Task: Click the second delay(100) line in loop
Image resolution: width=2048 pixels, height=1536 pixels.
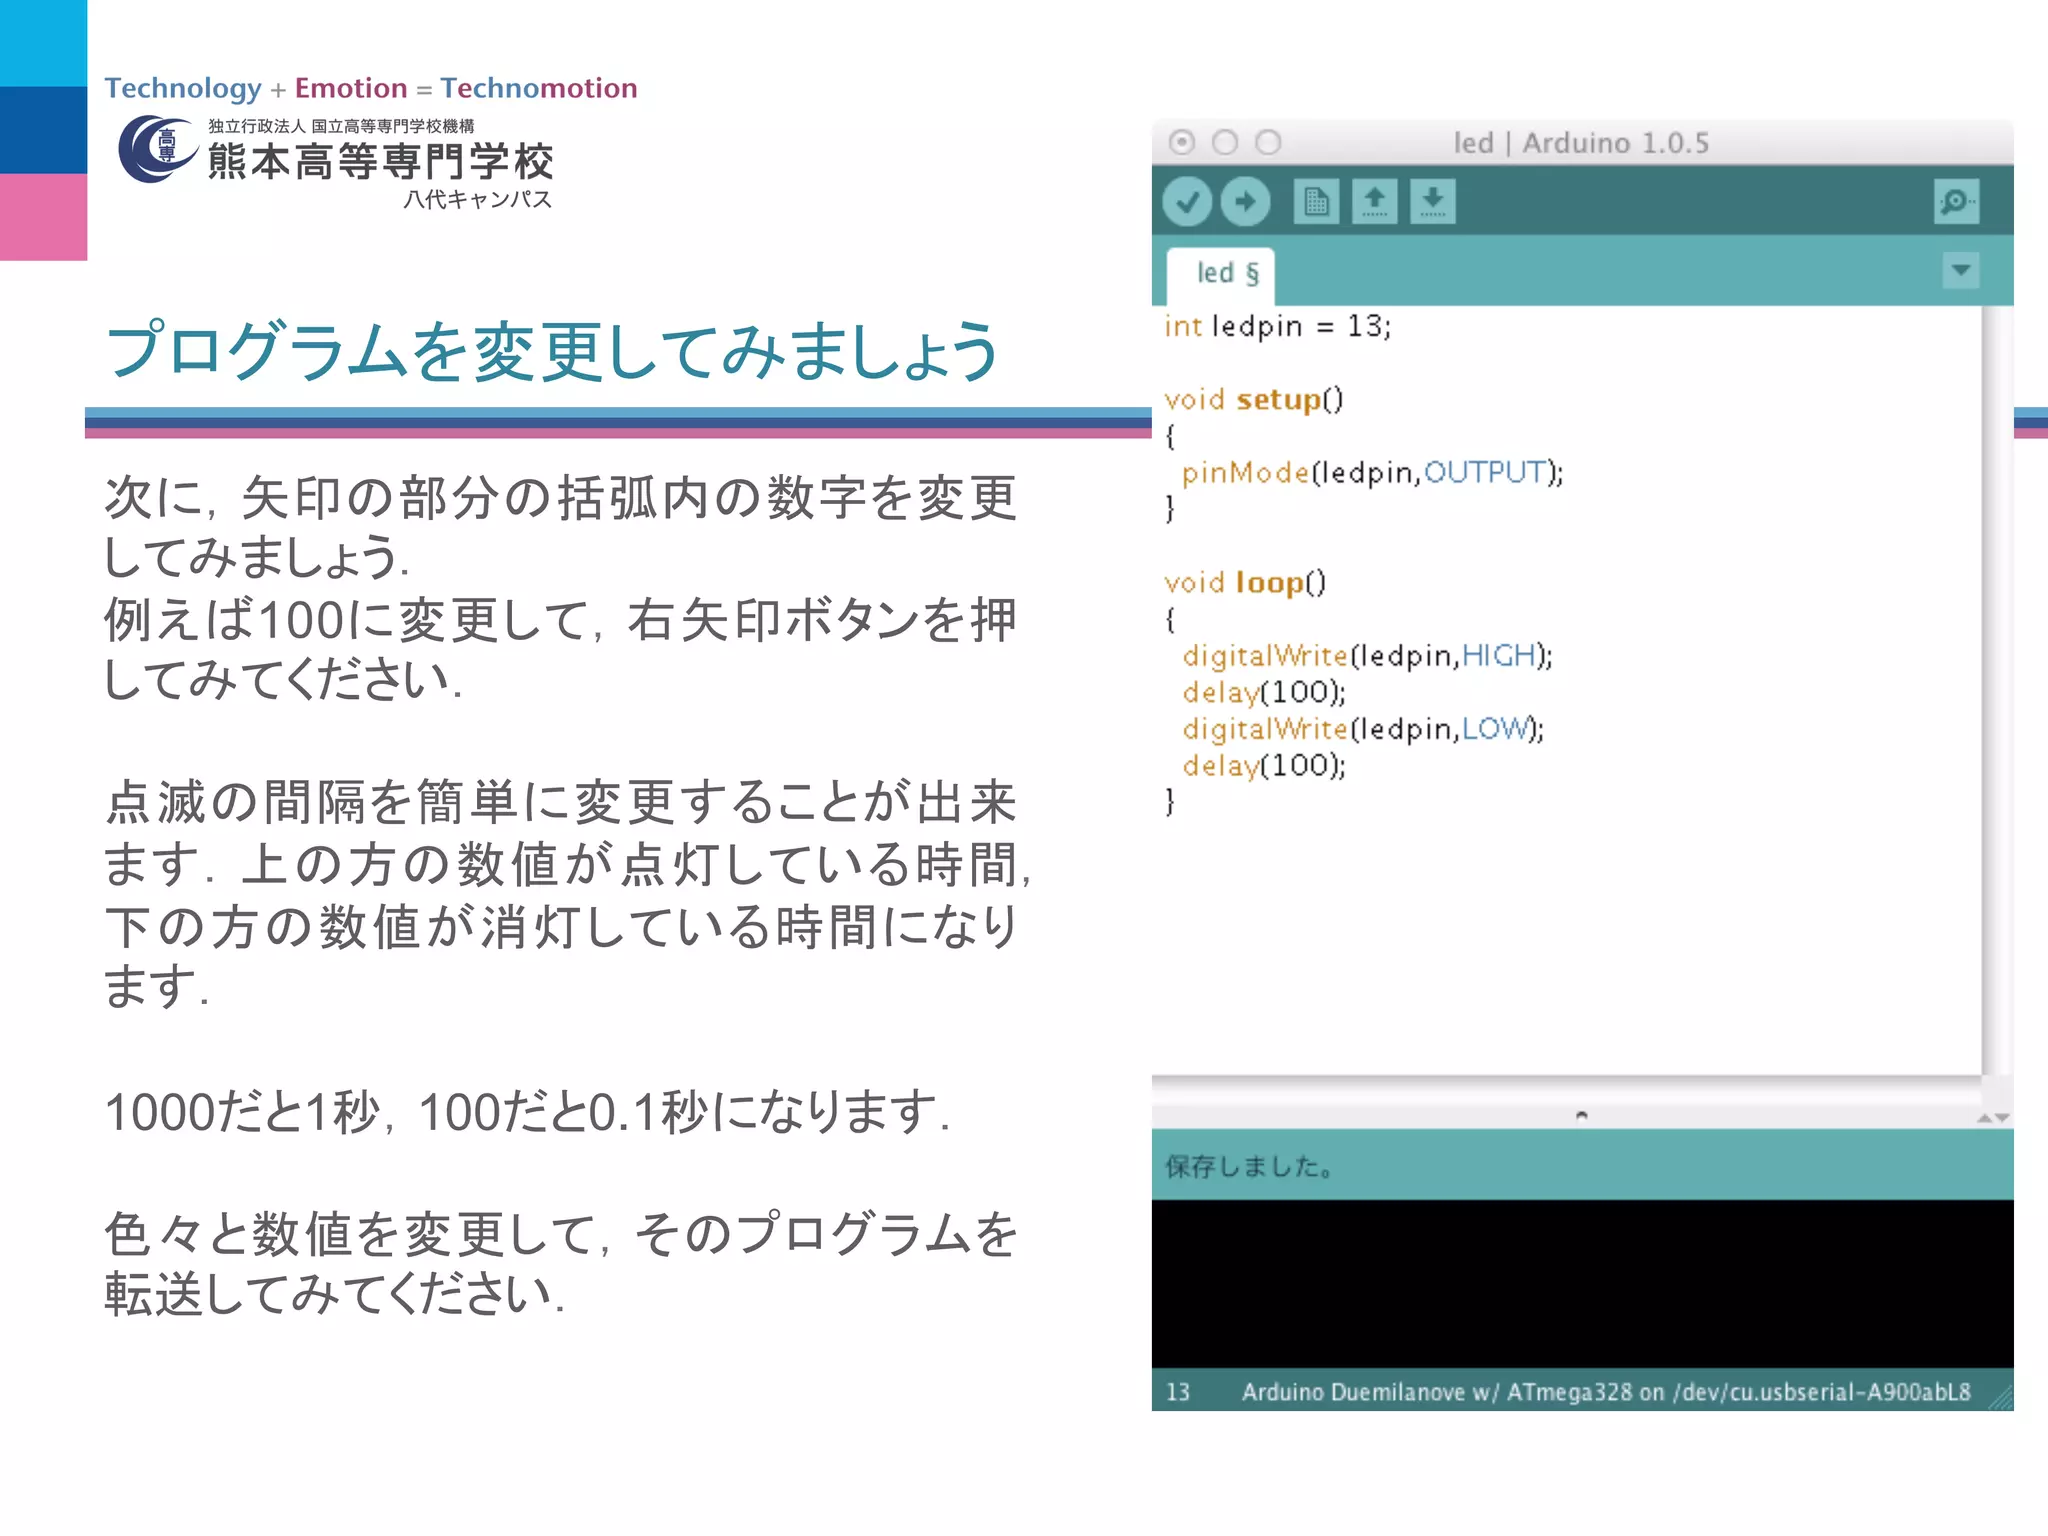Action: click(1264, 766)
